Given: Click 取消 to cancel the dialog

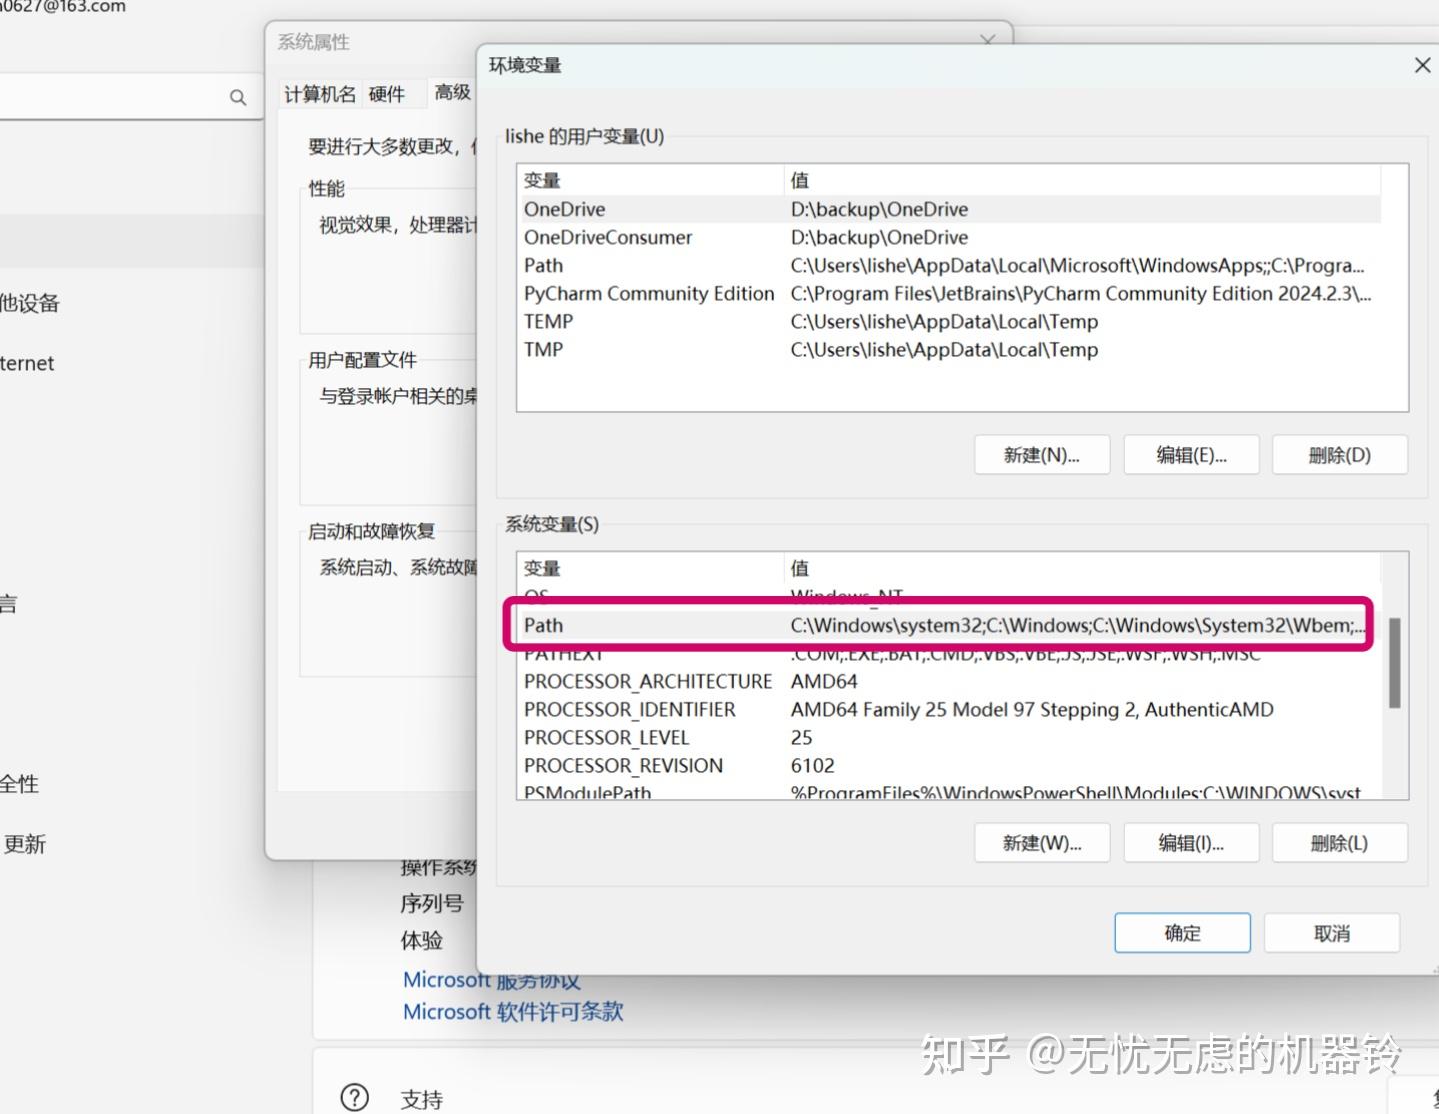Looking at the screenshot, I should point(1331,932).
